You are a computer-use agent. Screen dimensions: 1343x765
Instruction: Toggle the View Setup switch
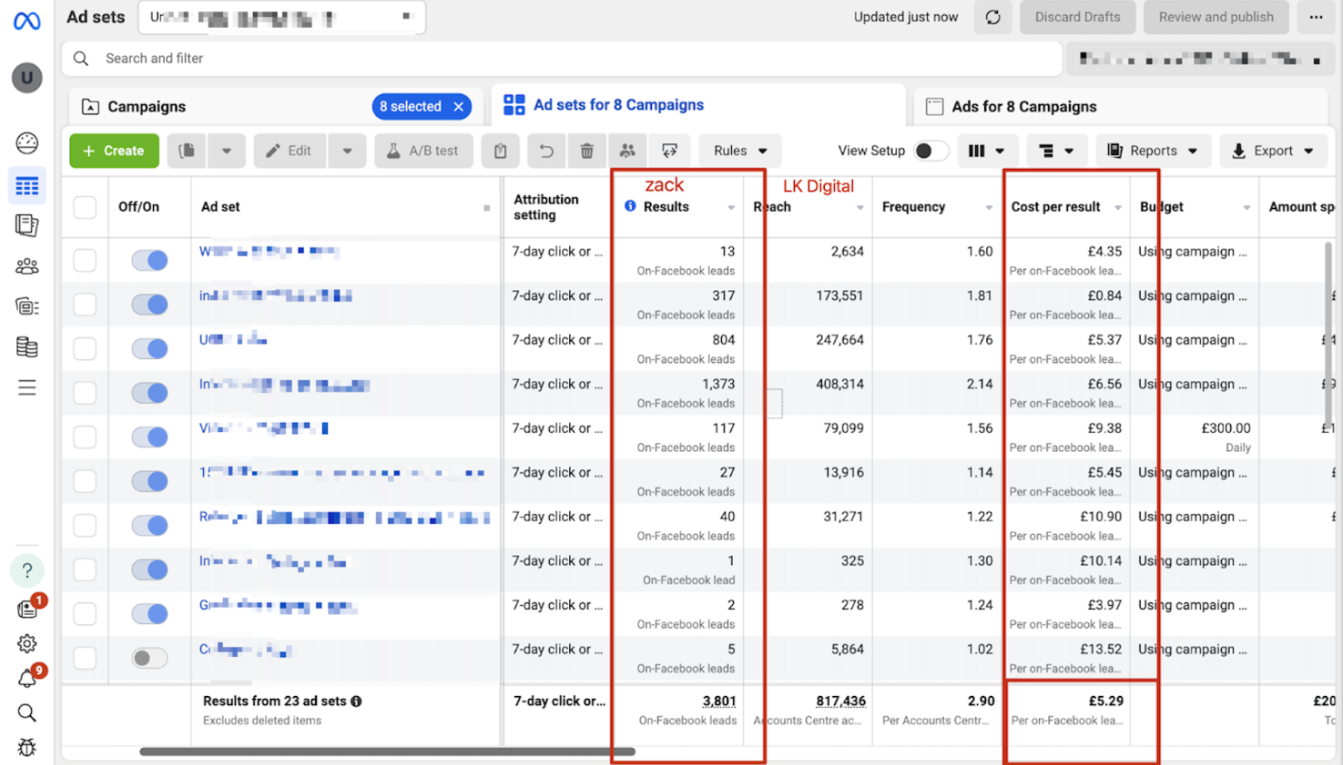930,151
